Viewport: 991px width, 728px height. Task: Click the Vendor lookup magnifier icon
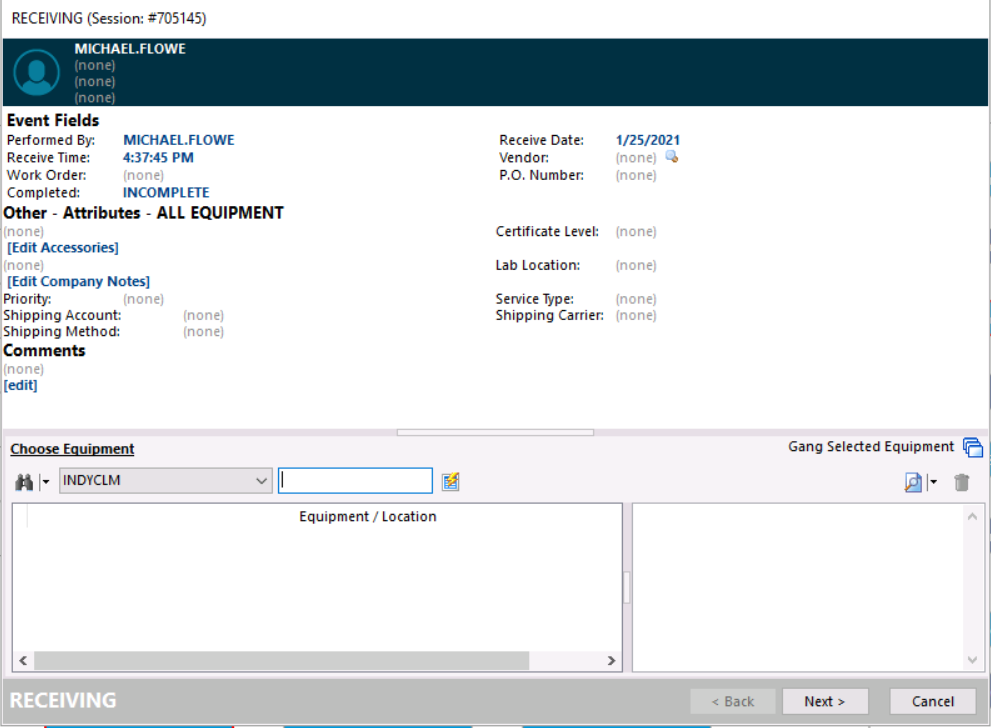[672, 157]
